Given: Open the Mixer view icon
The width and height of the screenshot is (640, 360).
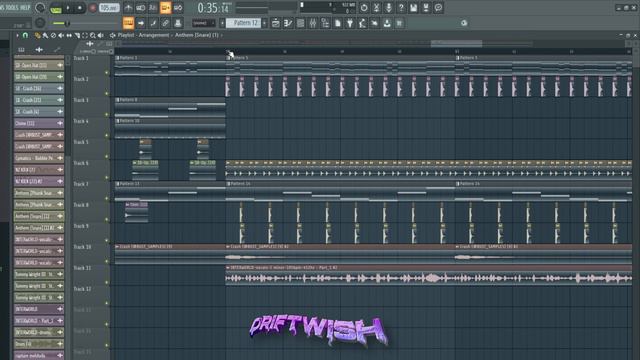Looking at the screenshot, I should (x=313, y=23).
